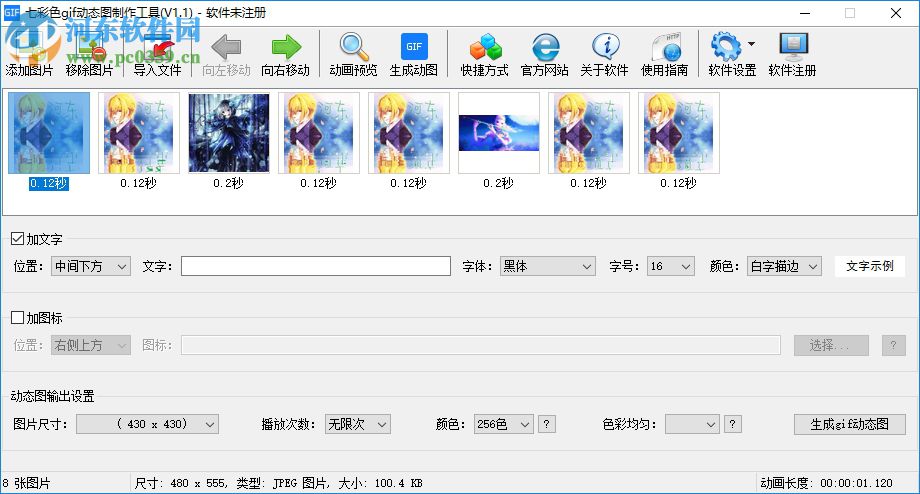Click the status bar text 8 张图片
Screen dimensions: 920x494
pyautogui.click(x=26, y=483)
